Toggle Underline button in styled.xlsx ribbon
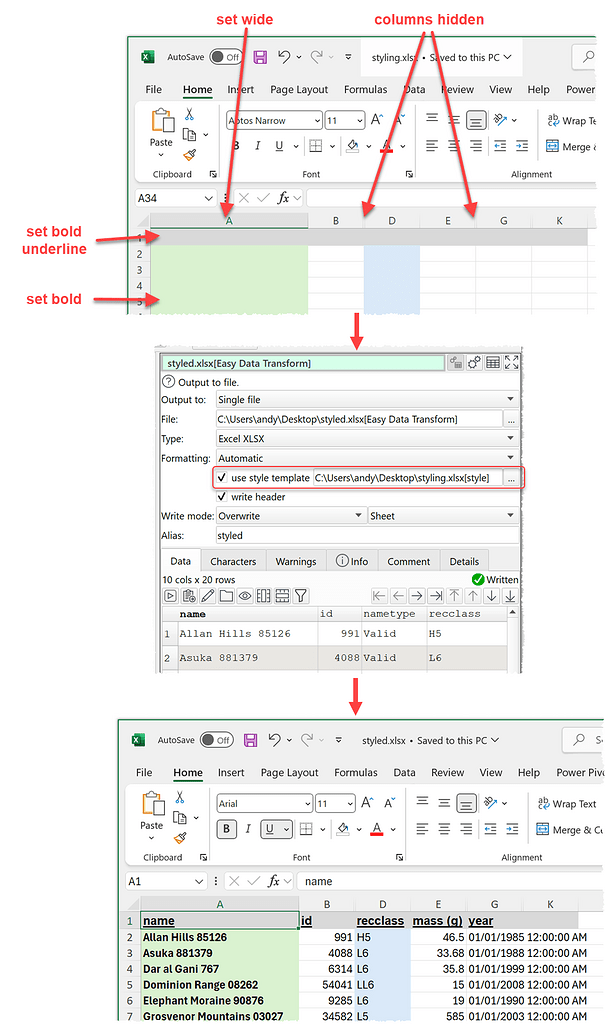The height and width of the screenshot is (1024, 605). (269, 829)
